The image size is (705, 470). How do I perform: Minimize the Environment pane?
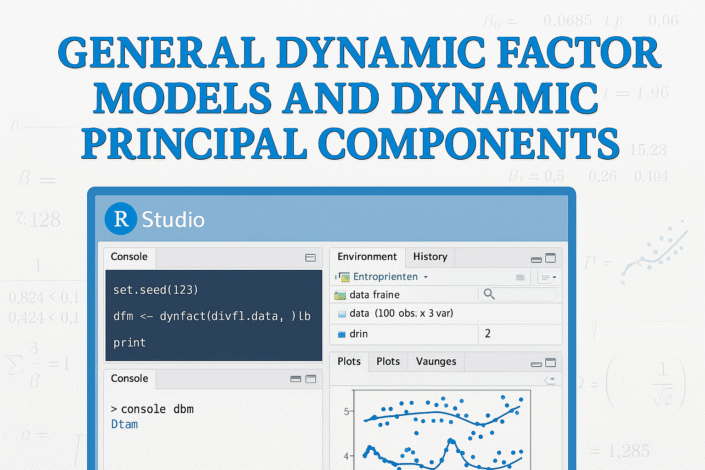(535, 257)
